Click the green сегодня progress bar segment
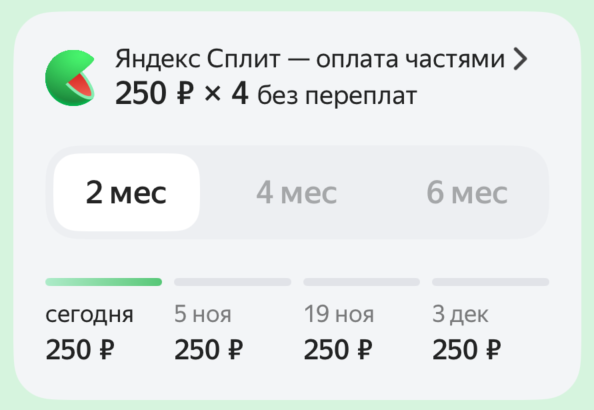 (x=104, y=282)
